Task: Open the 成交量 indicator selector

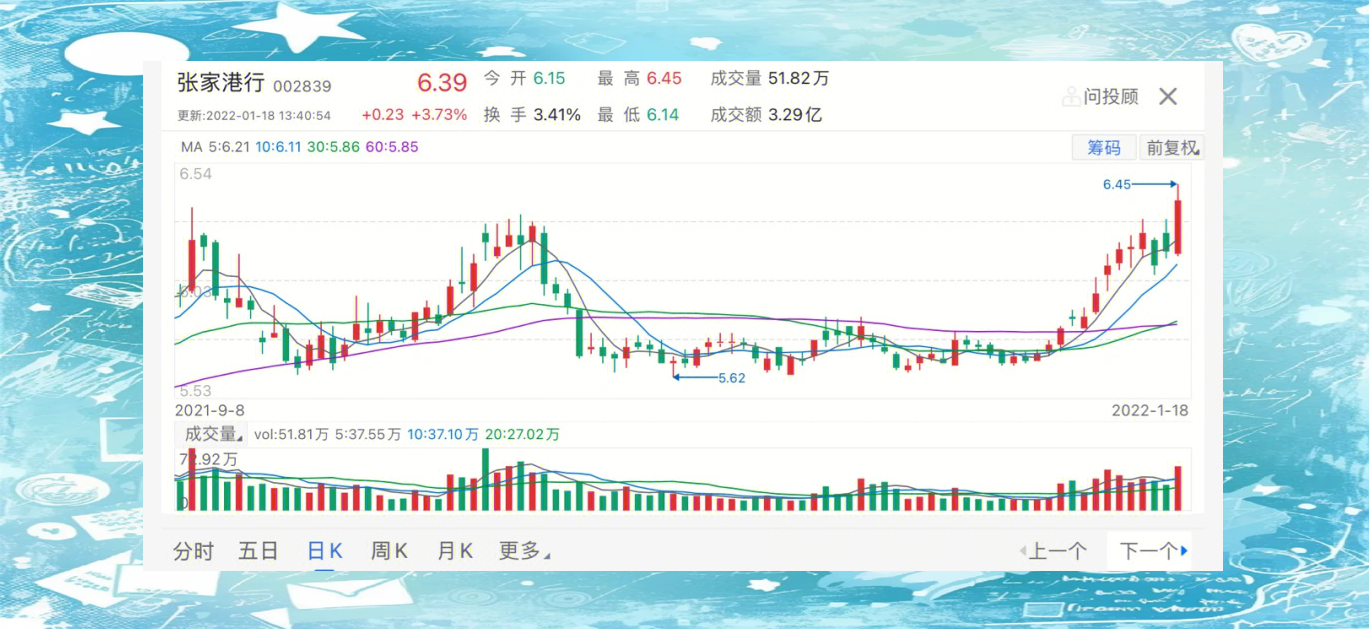Action: tap(210, 434)
